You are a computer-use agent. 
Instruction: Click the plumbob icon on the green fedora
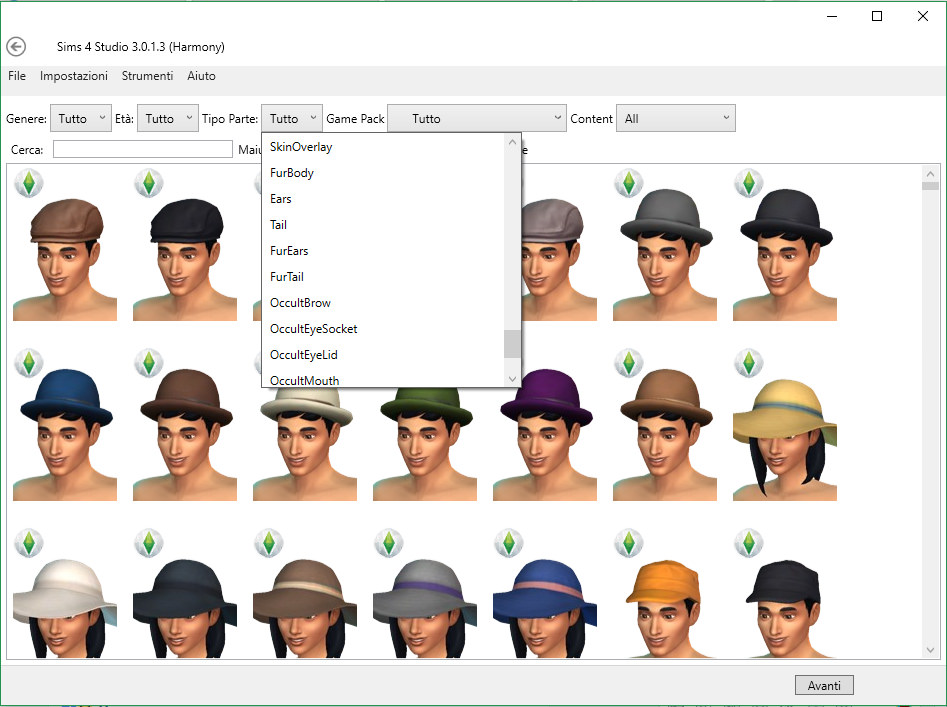pos(388,363)
